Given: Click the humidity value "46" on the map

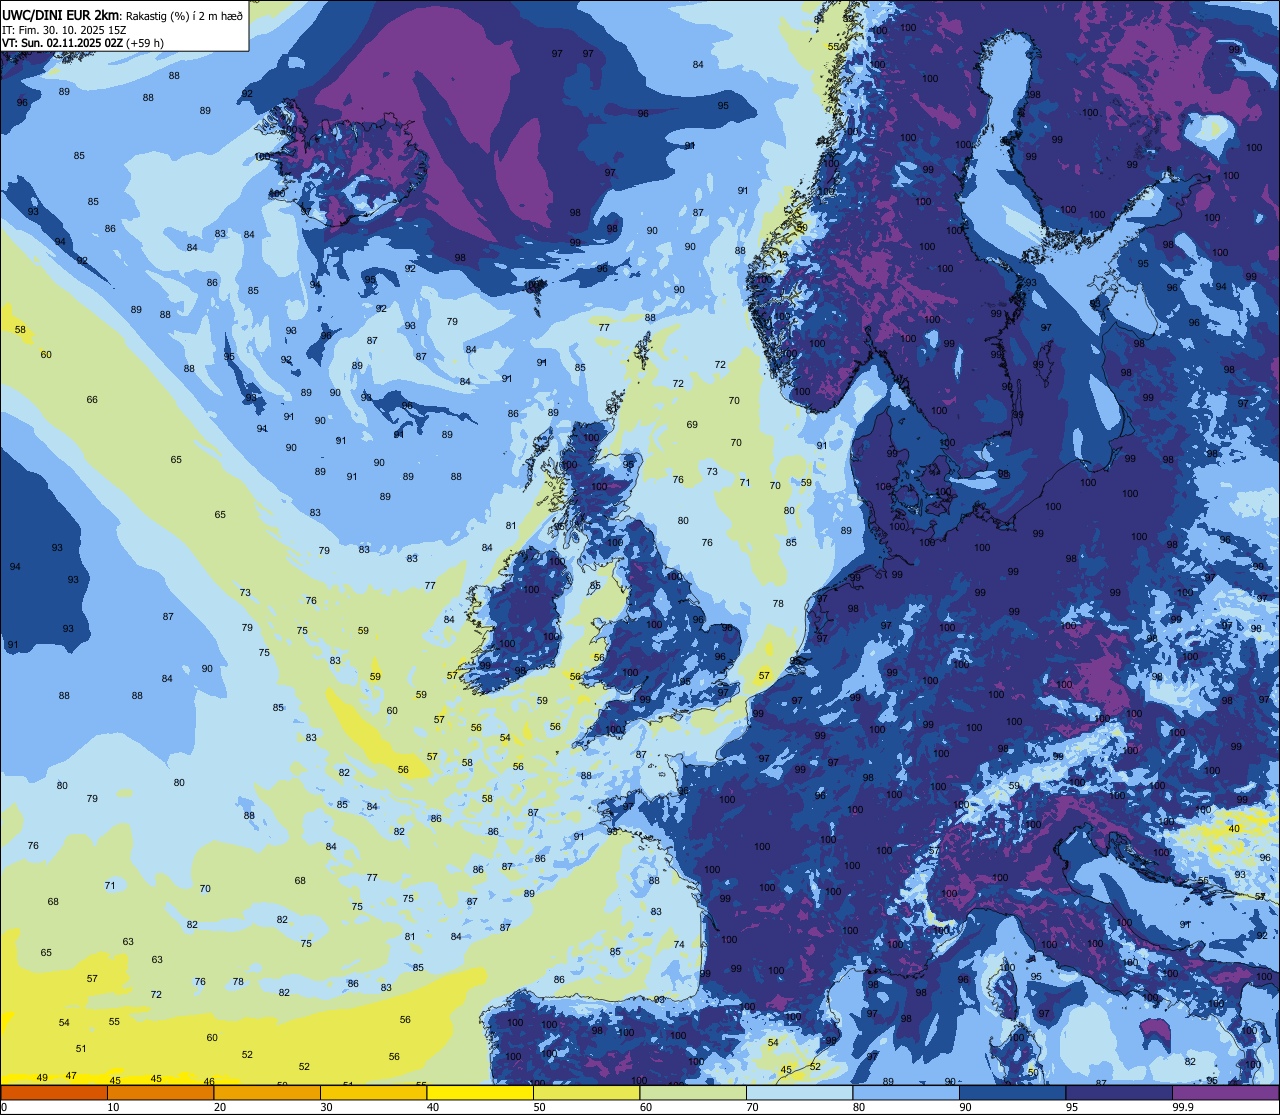Looking at the screenshot, I should click(x=209, y=1081).
